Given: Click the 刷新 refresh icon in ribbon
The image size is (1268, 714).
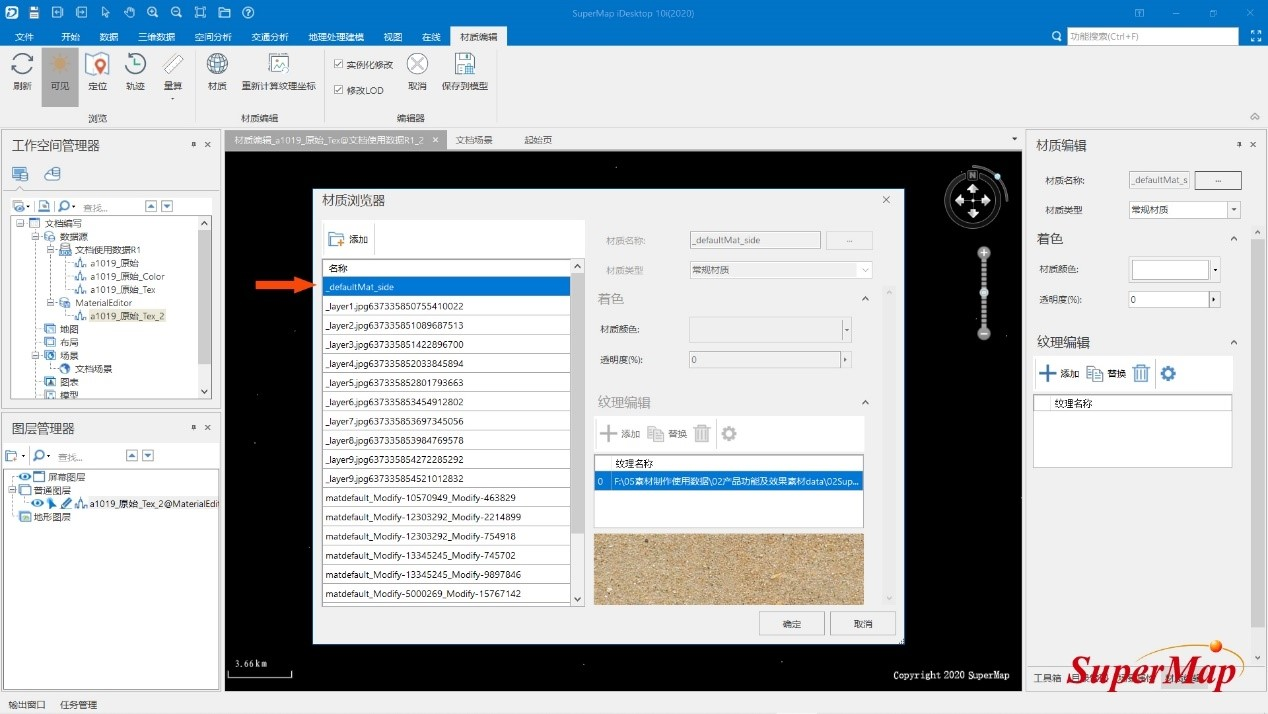Looking at the screenshot, I should click(x=22, y=65).
